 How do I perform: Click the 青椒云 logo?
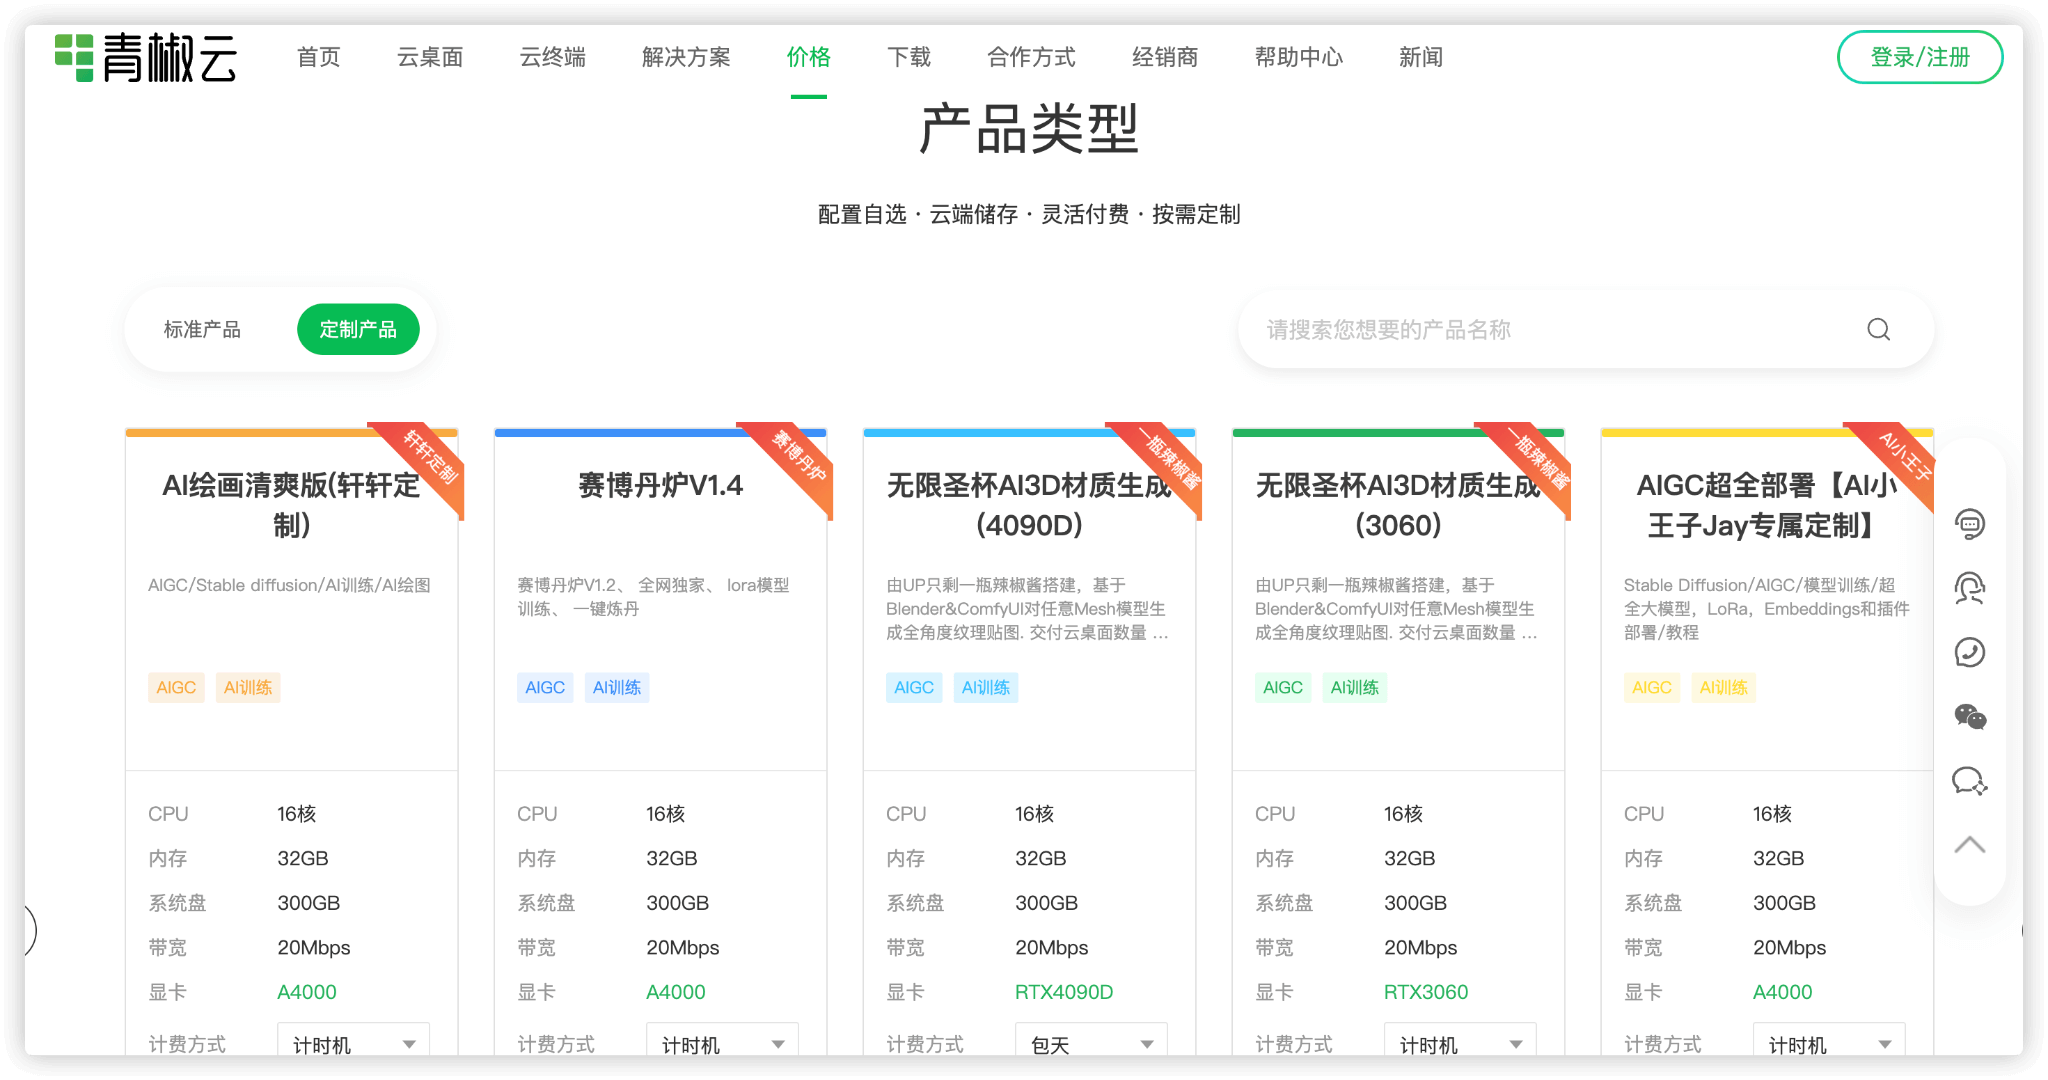146,57
